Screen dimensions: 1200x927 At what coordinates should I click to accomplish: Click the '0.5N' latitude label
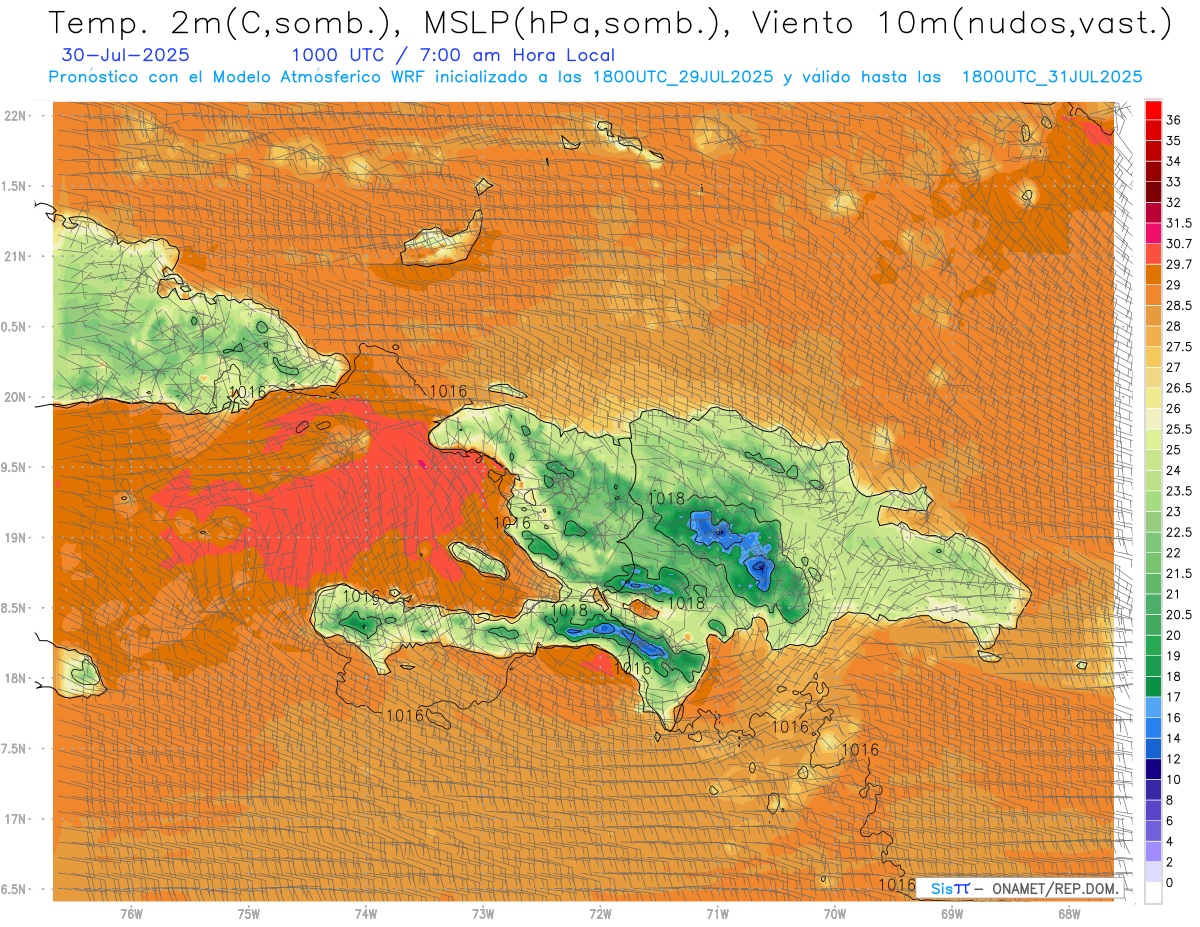click(15, 327)
